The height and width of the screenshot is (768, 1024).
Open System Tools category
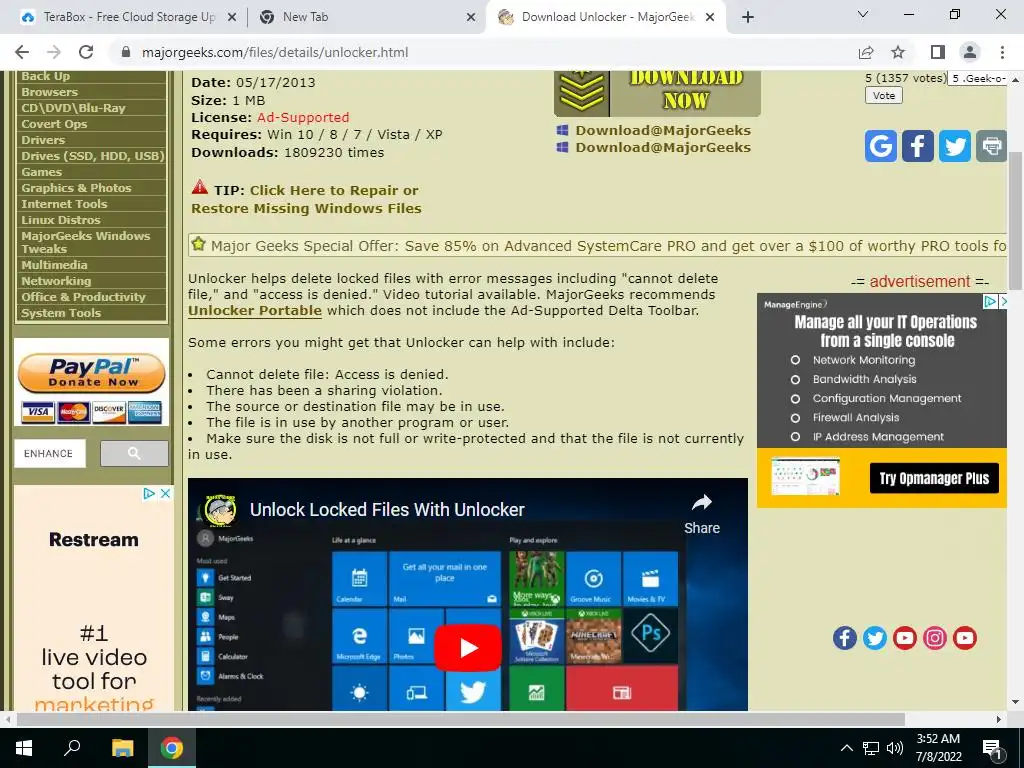[61, 313]
